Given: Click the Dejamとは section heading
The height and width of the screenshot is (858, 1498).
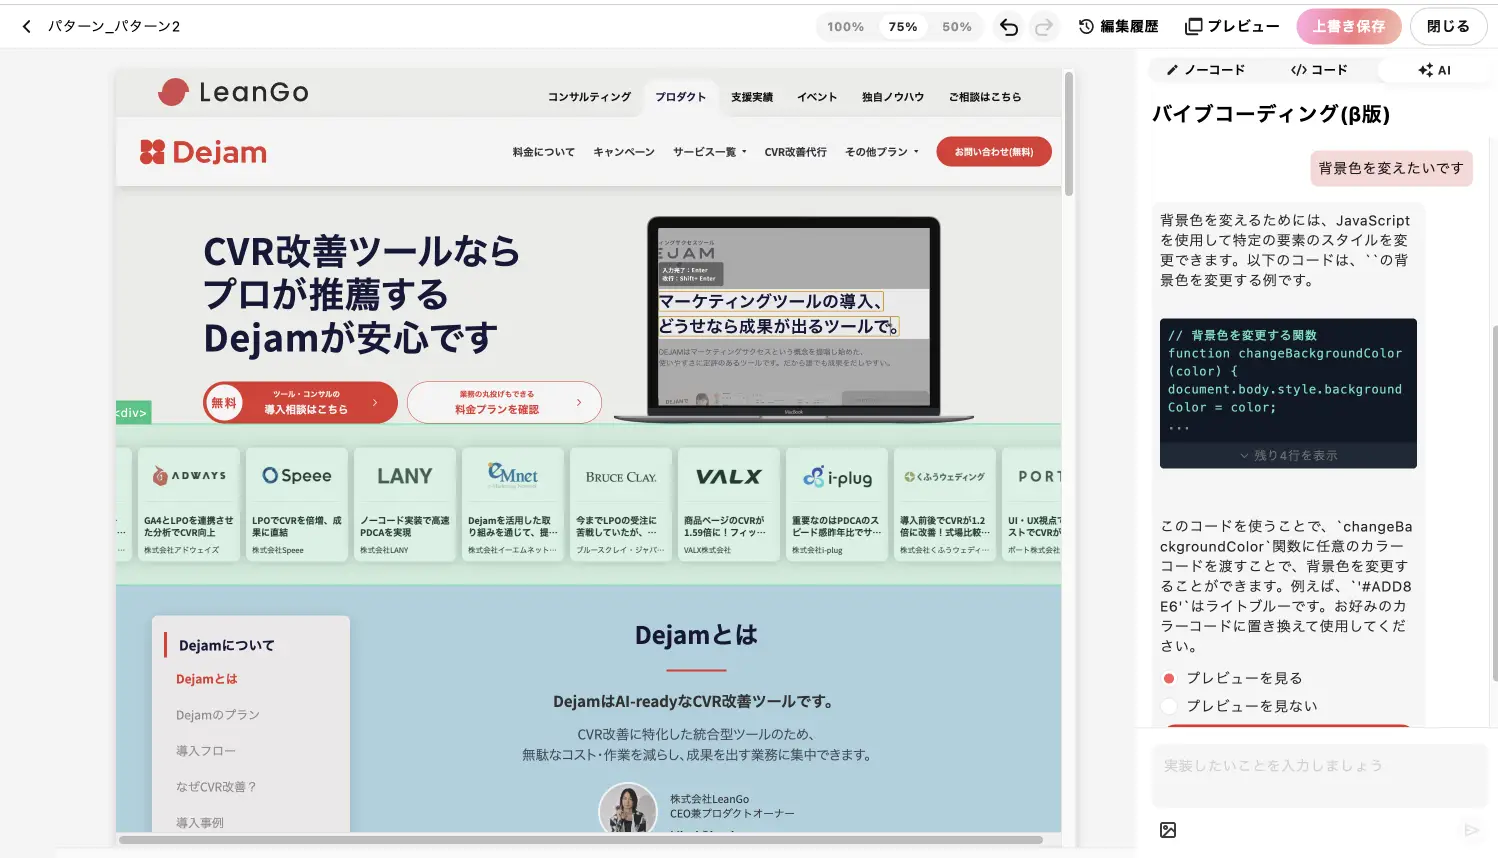Looking at the screenshot, I should click(696, 635).
